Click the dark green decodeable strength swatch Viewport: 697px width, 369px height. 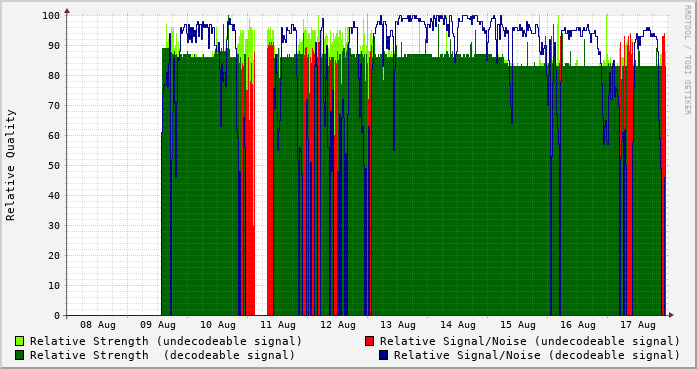pos(20,355)
